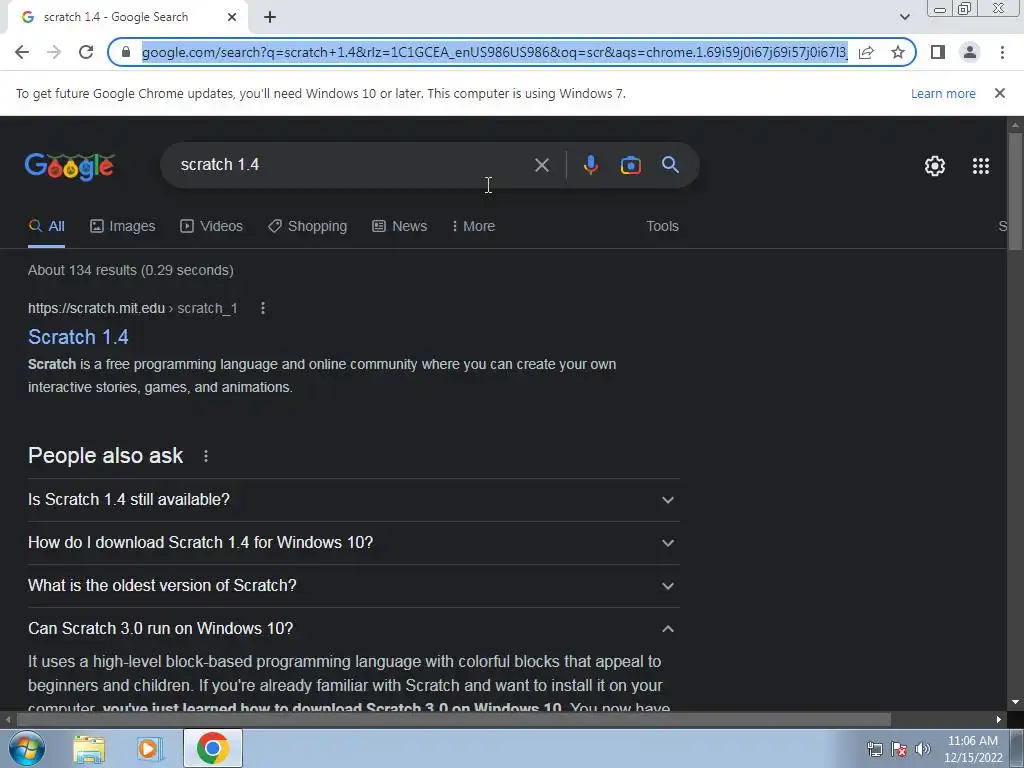
Task: Open the Google apps grid
Action: [x=981, y=166]
